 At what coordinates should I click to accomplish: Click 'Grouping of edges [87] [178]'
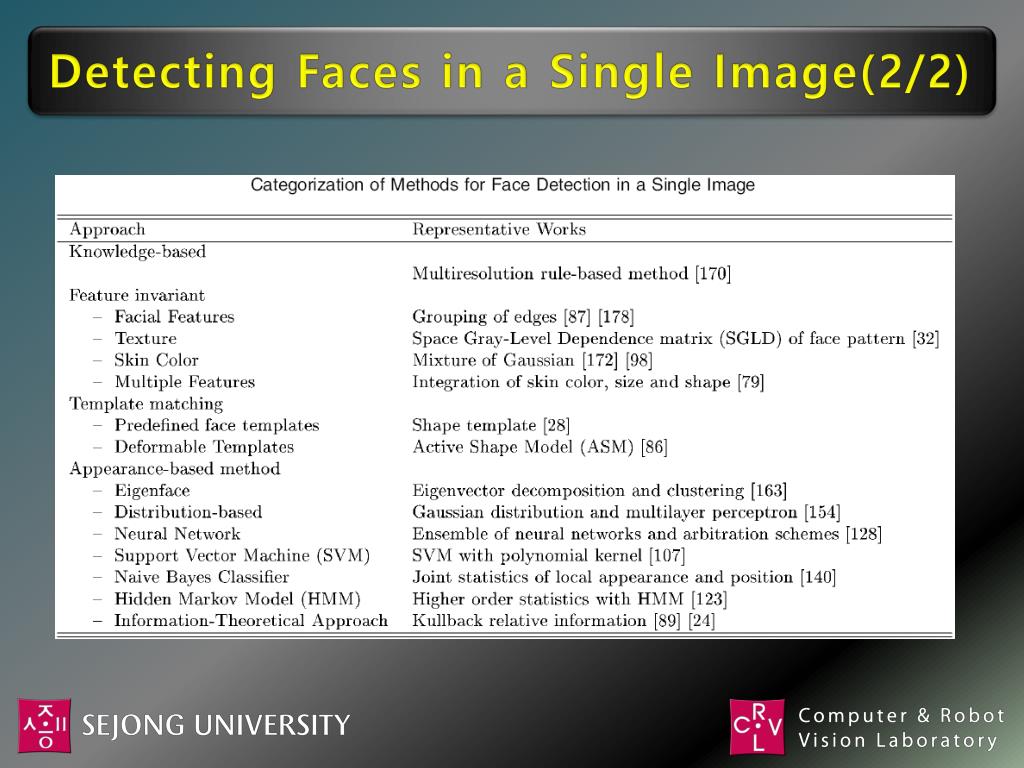pyautogui.click(x=523, y=317)
